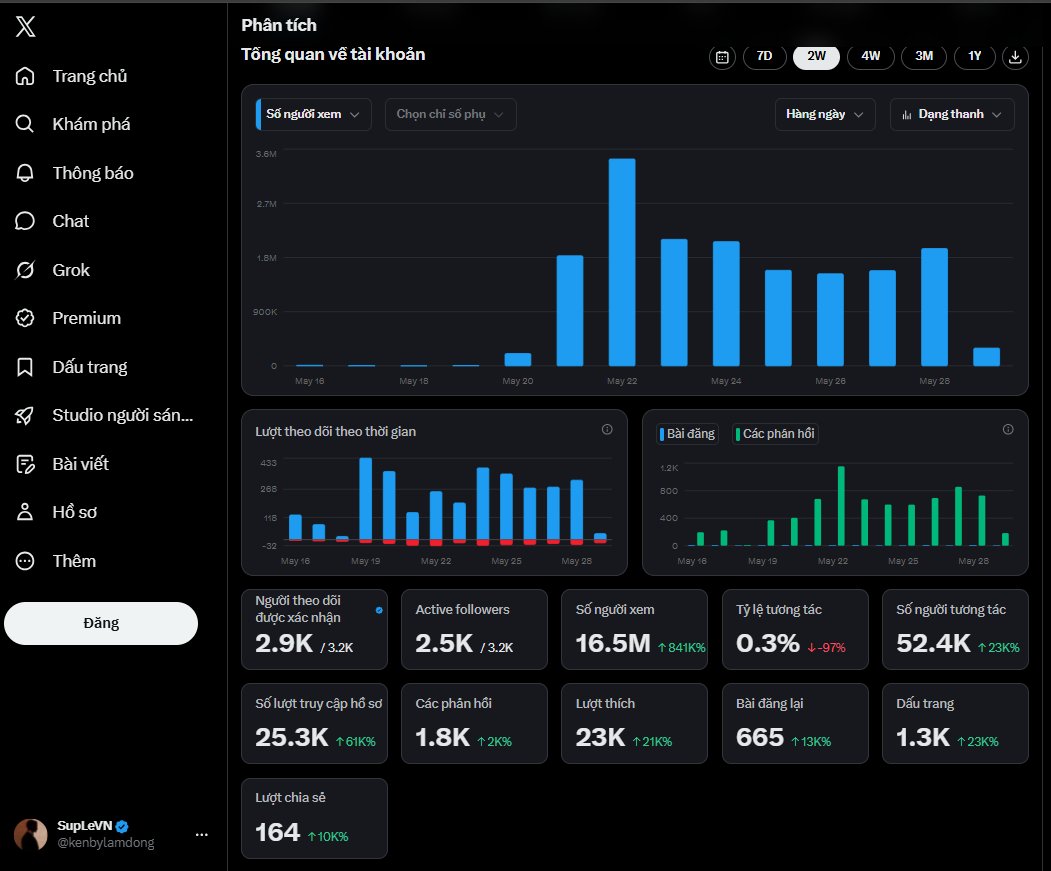The image size is (1051, 871).
Task: Click blue verified badge next to SupLeVN
Action: pyautogui.click(x=122, y=826)
